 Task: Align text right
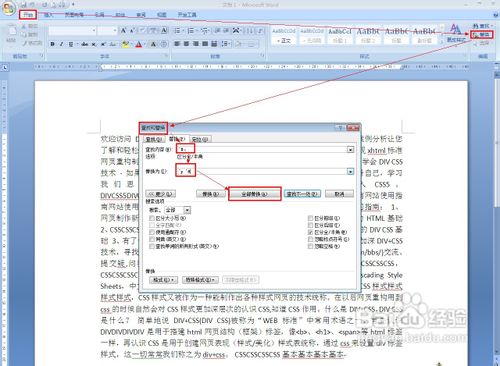[196, 44]
